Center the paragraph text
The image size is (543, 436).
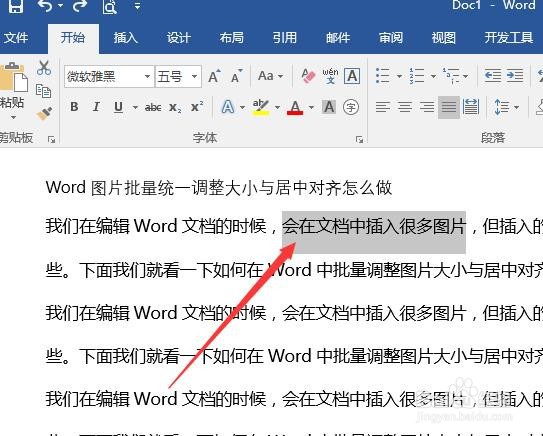click(x=405, y=107)
